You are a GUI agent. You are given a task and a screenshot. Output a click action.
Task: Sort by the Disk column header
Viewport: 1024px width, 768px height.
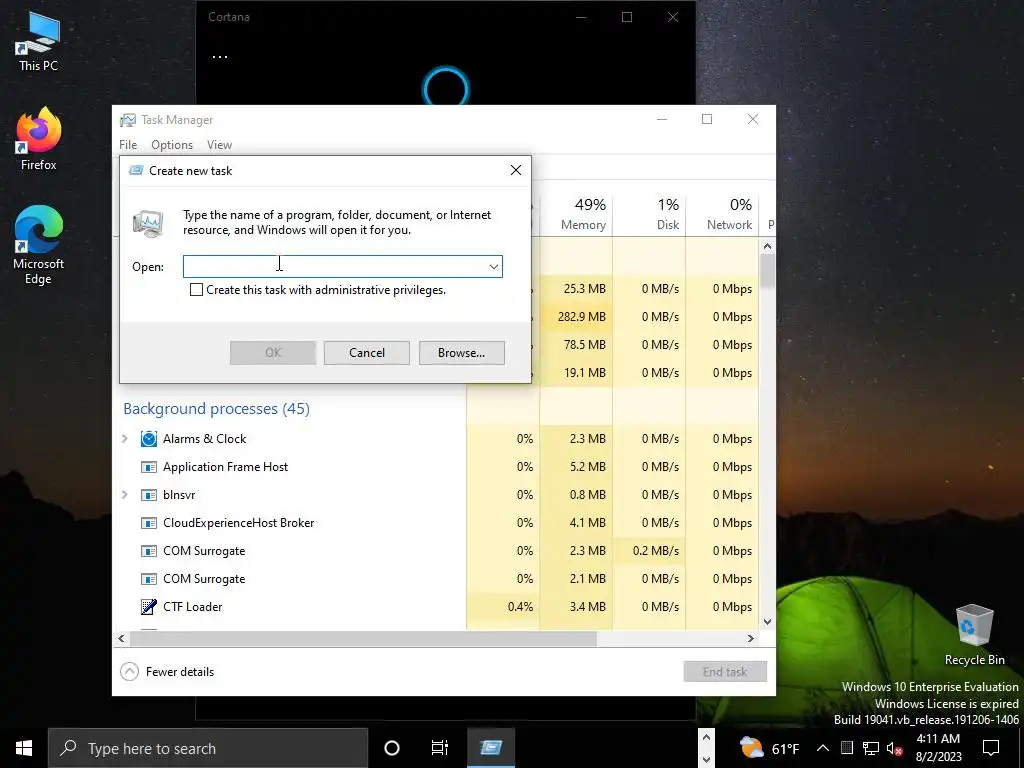pyautogui.click(x=650, y=214)
